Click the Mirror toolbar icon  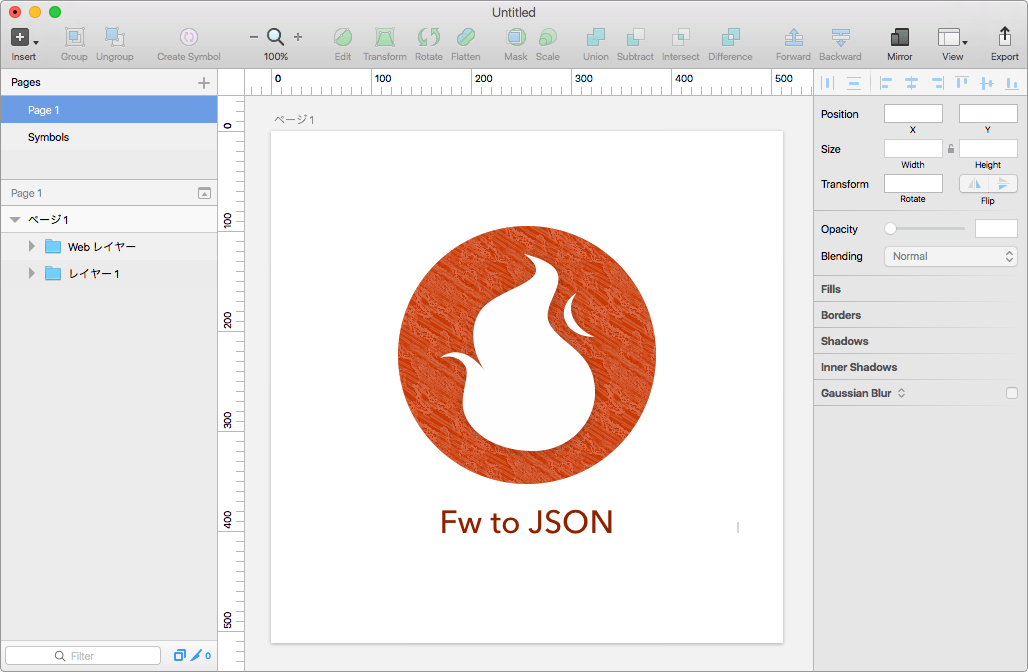(x=899, y=38)
